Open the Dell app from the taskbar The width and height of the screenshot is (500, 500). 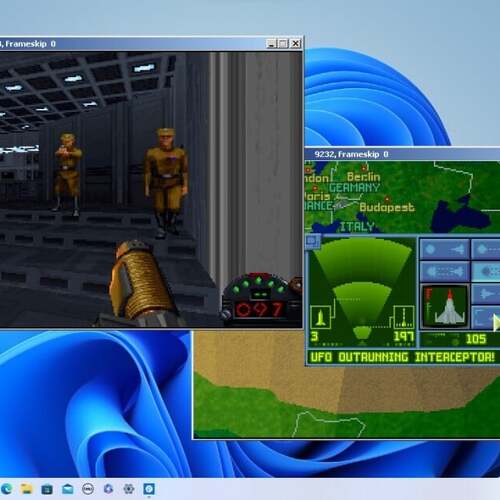click(x=88, y=489)
